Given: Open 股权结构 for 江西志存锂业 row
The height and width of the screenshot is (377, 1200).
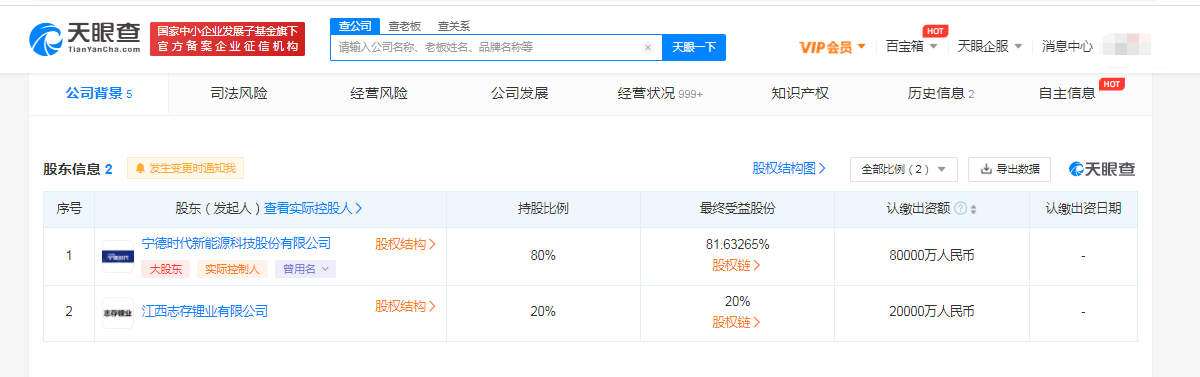Looking at the screenshot, I should pyautogui.click(x=405, y=306).
